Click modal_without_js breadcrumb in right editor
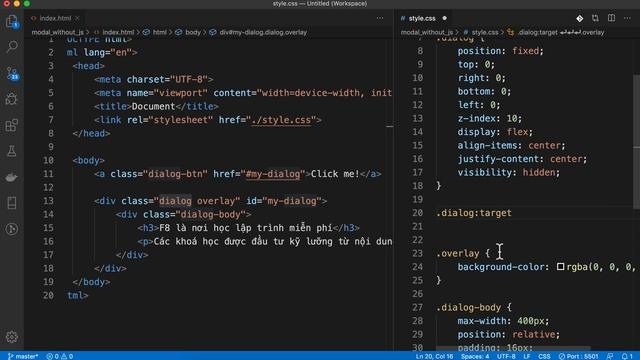 427,32
